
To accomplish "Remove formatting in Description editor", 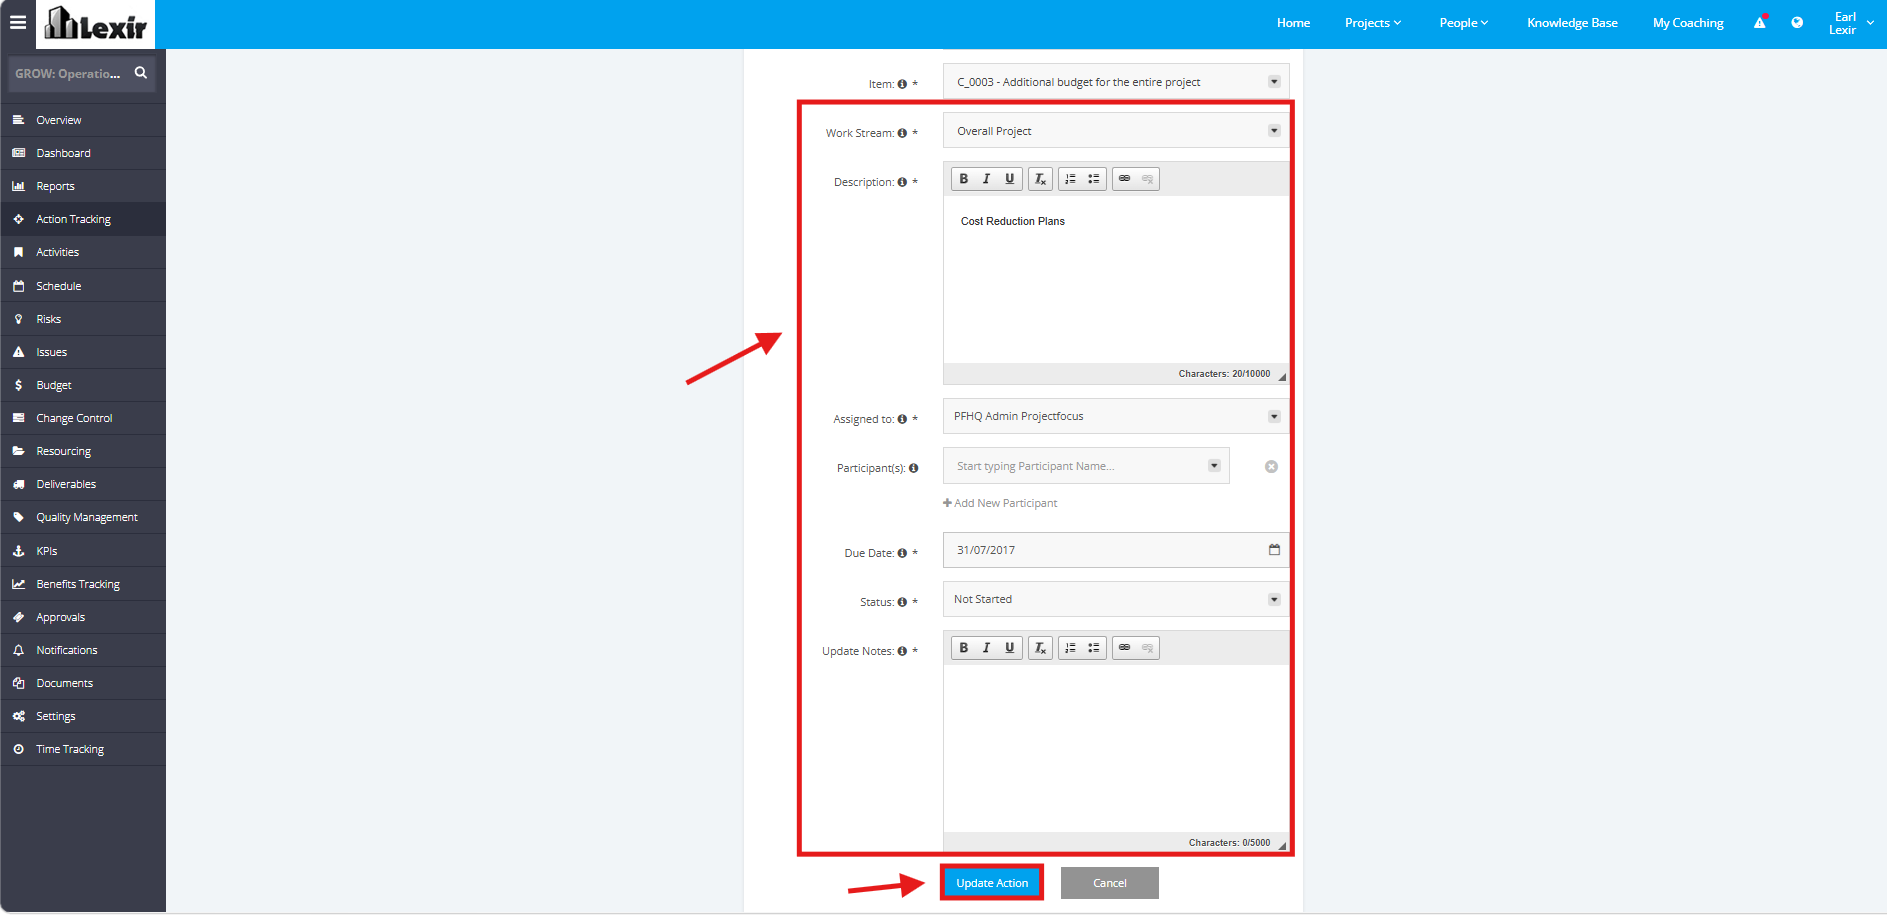I will pyautogui.click(x=1040, y=179).
